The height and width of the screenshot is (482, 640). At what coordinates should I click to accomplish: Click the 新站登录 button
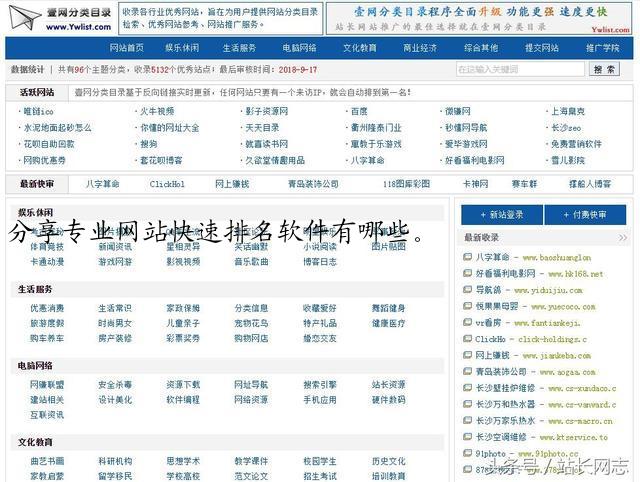pos(502,215)
